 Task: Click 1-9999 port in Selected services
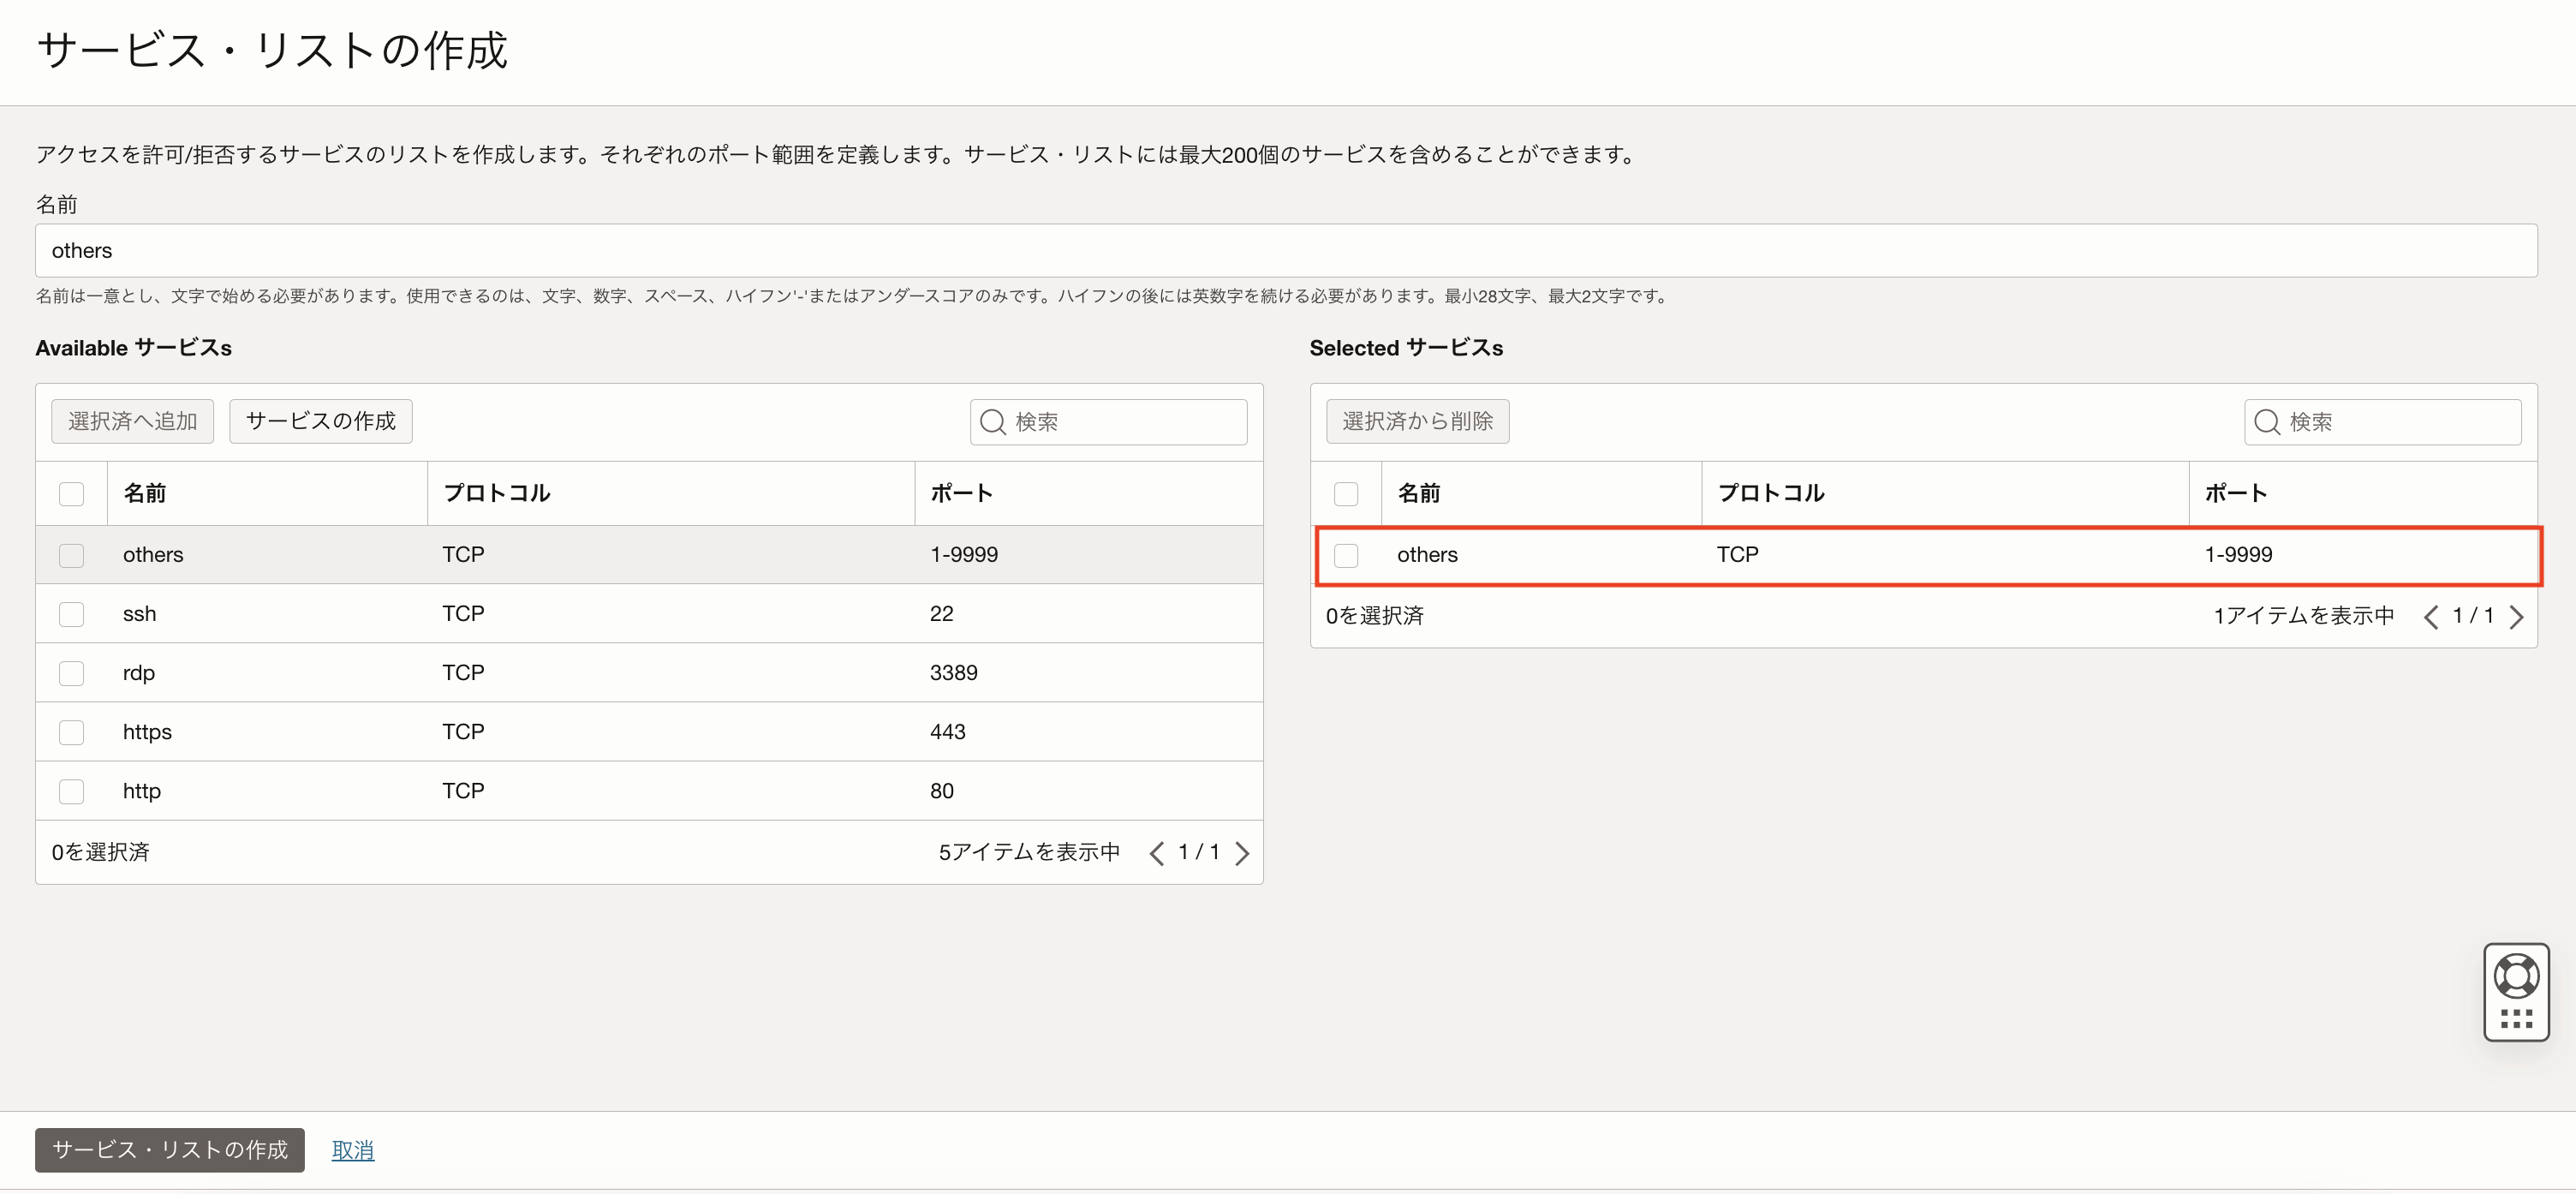click(2239, 555)
